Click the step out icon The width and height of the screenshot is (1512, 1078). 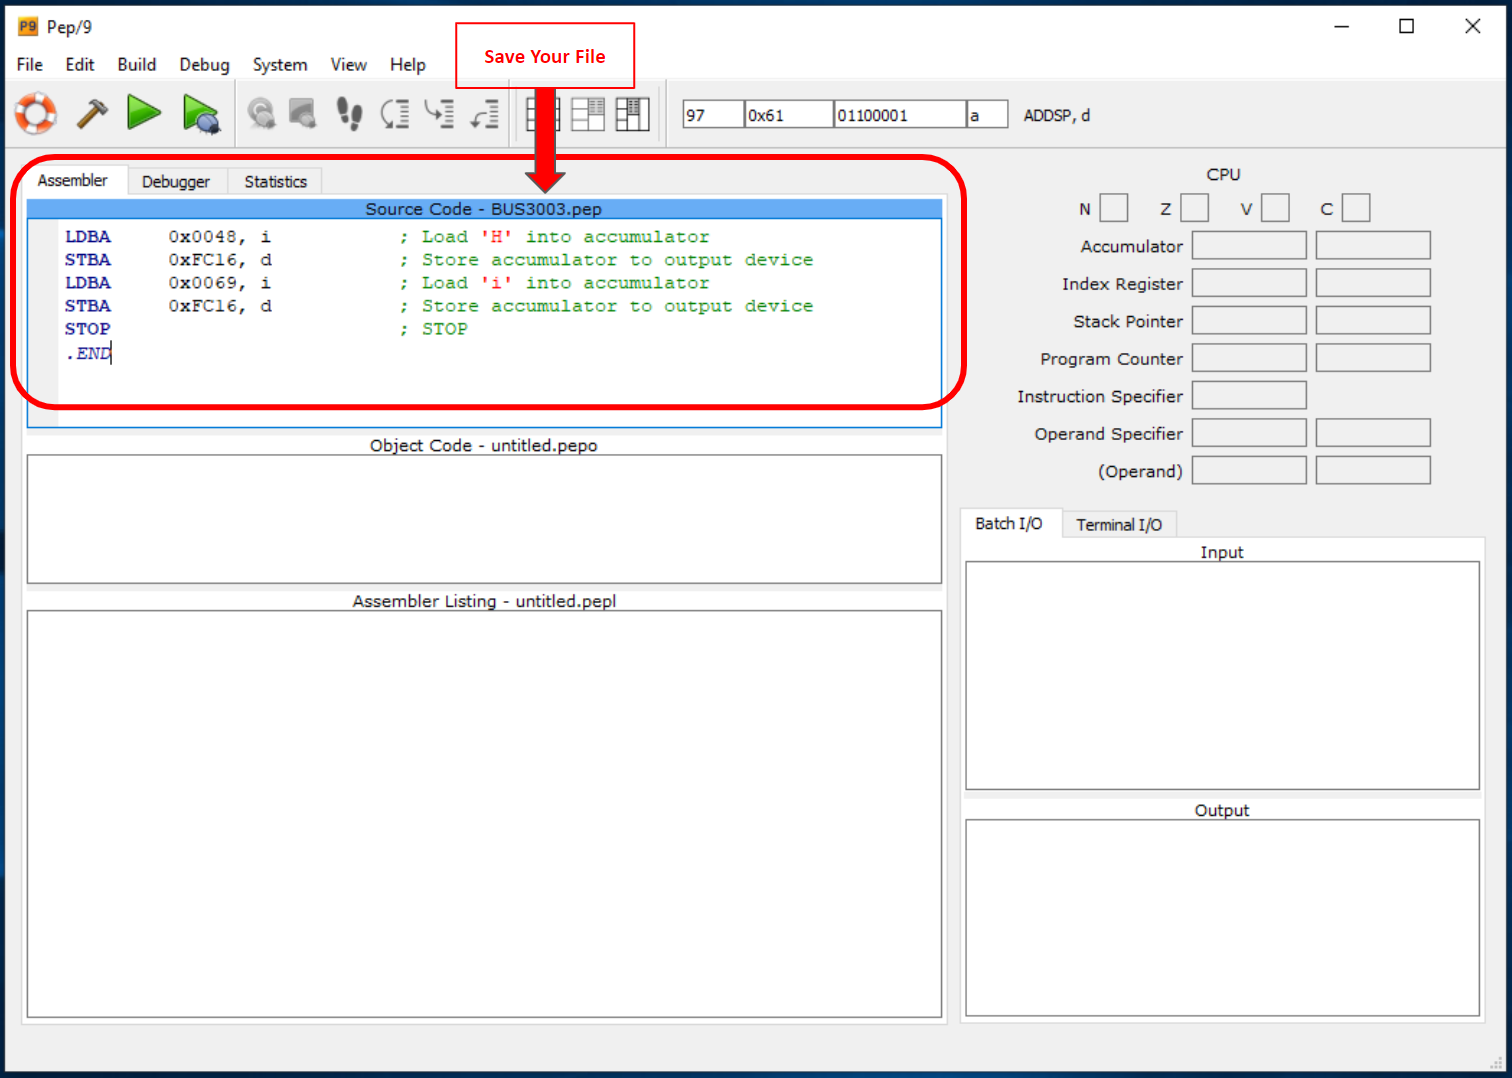tap(485, 114)
